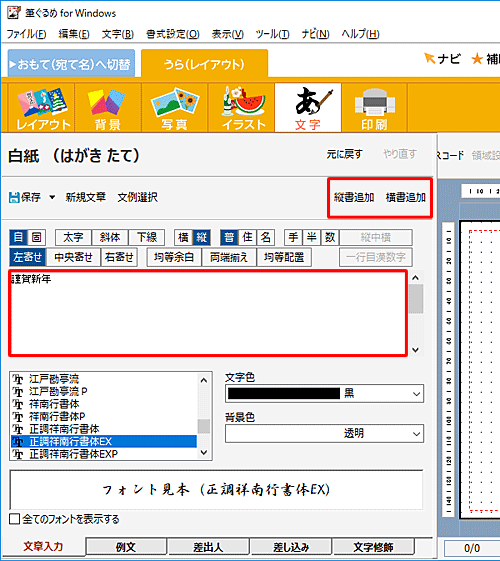This screenshot has width=500, height=561.
Task: Toggle 斜体 italic formatting
Action: [x=110, y=237]
